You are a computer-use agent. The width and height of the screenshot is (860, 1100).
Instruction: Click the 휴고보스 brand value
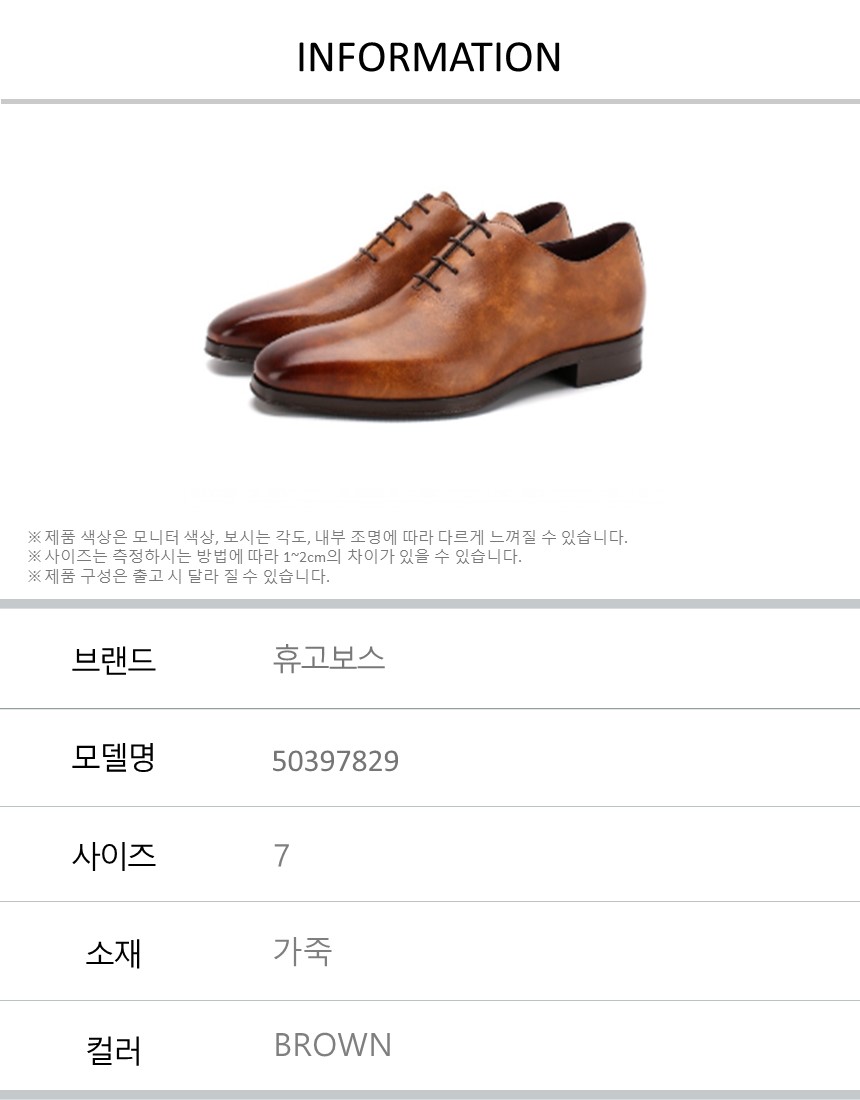(328, 659)
